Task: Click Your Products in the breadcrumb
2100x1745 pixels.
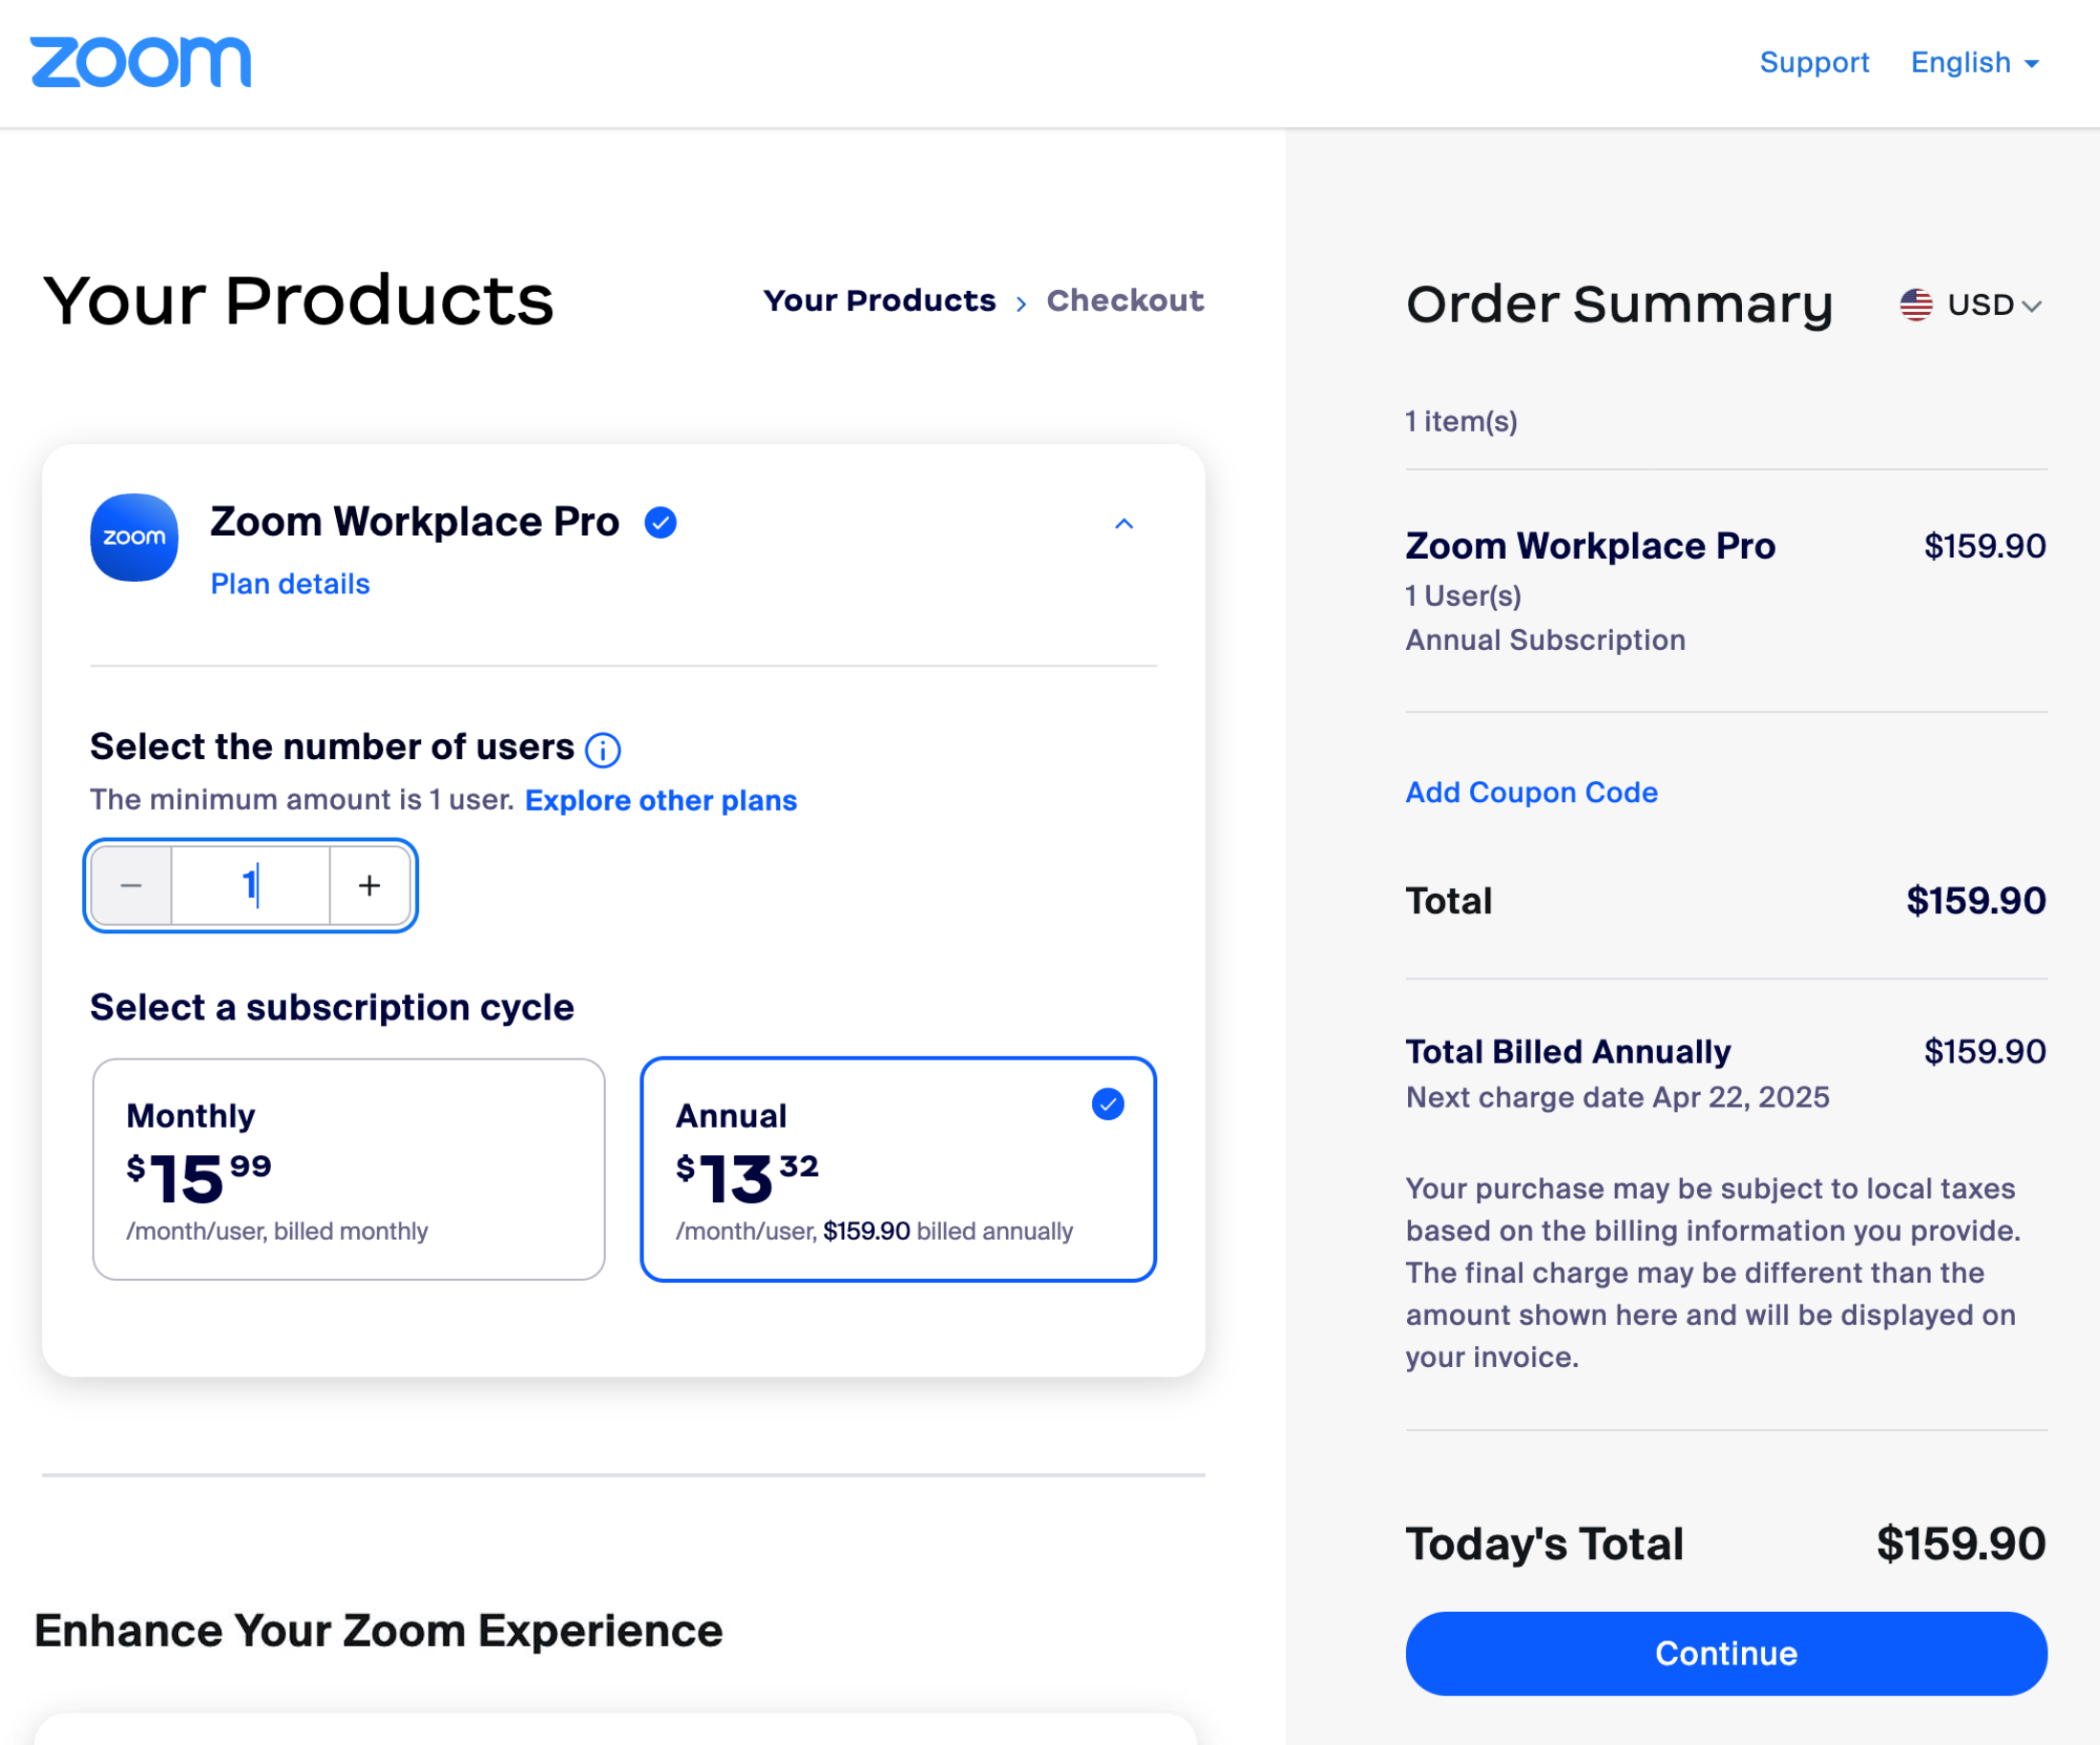Action: point(880,300)
